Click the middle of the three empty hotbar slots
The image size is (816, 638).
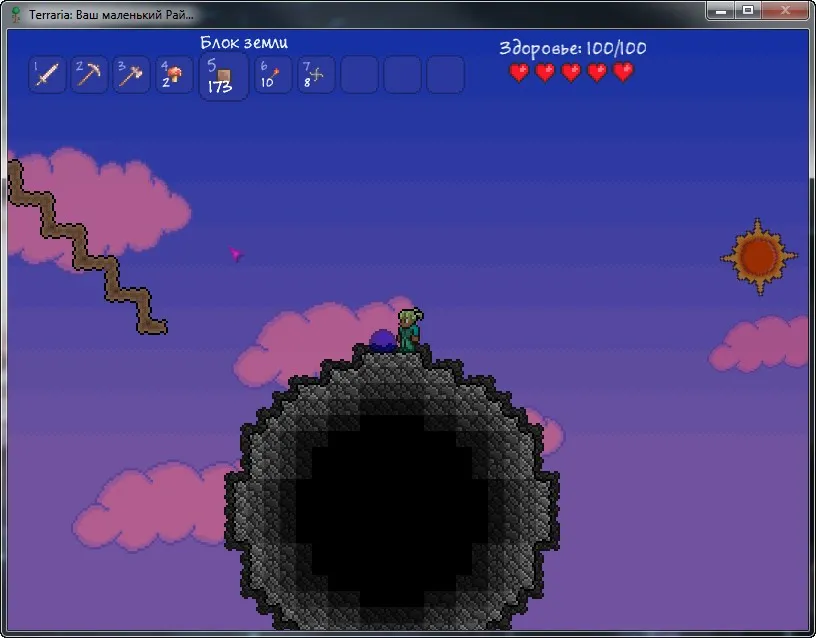(x=402, y=74)
